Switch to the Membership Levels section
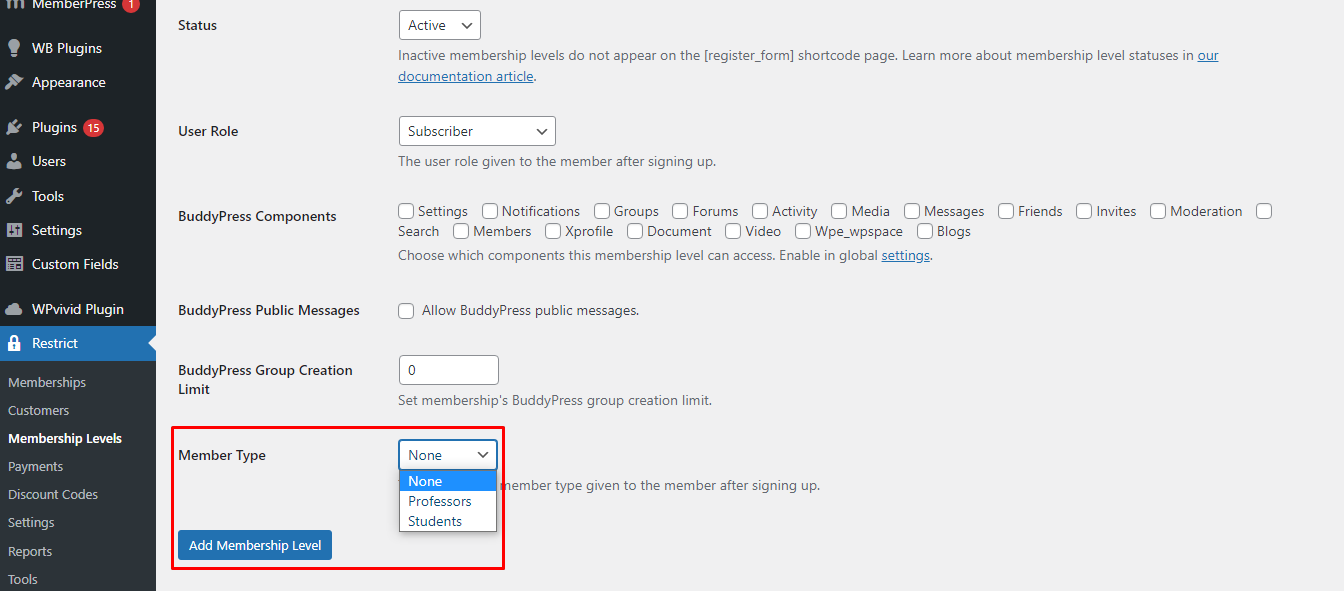The width and height of the screenshot is (1344, 591). pos(65,438)
